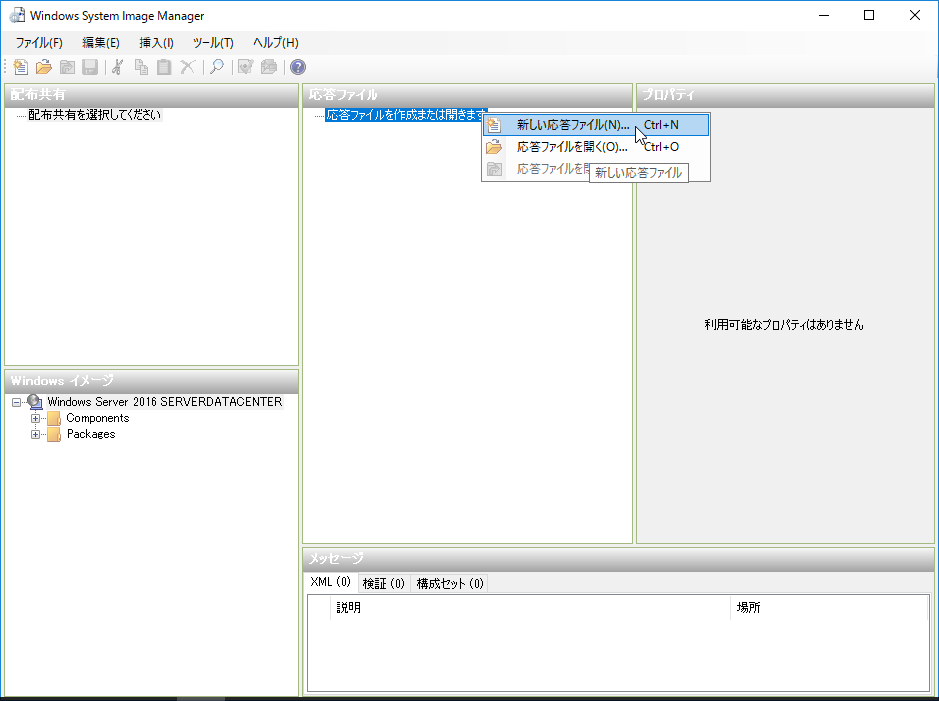Open the ツール(T) menu

coord(213,43)
